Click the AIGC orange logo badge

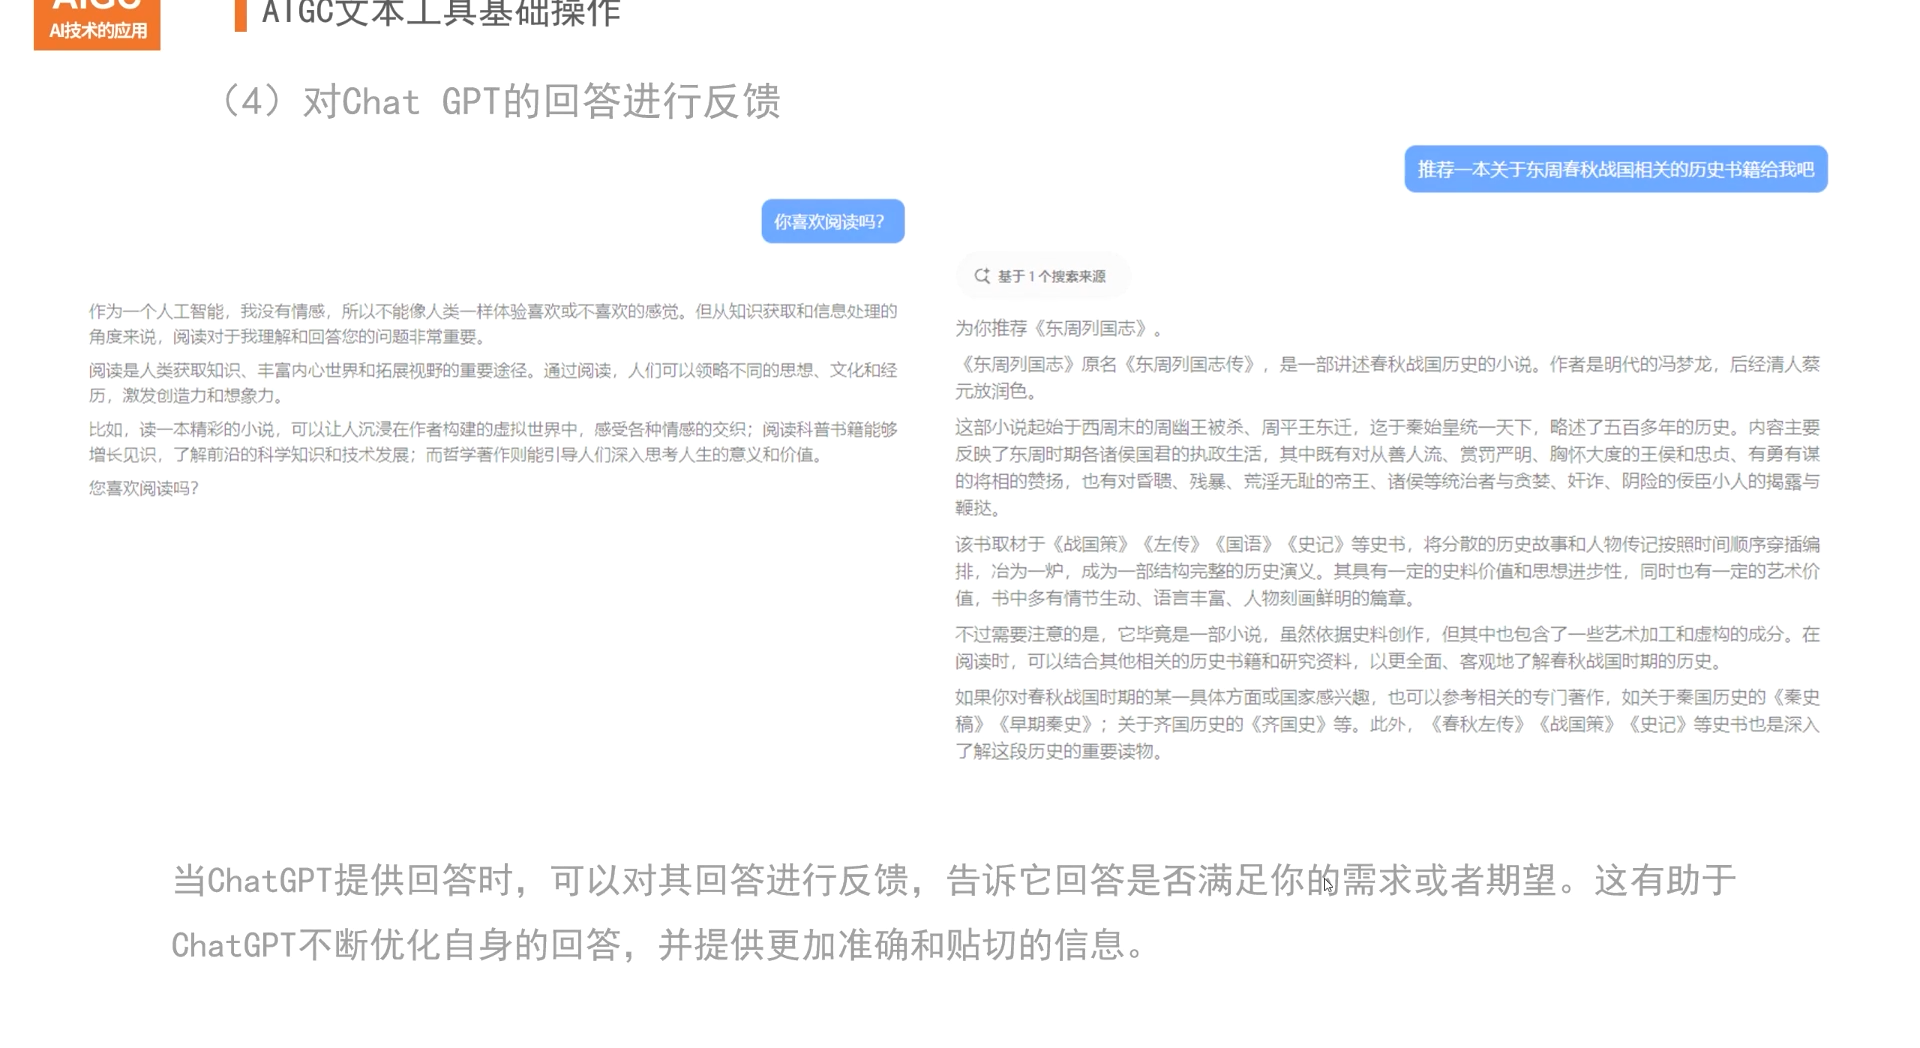(97, 24)
